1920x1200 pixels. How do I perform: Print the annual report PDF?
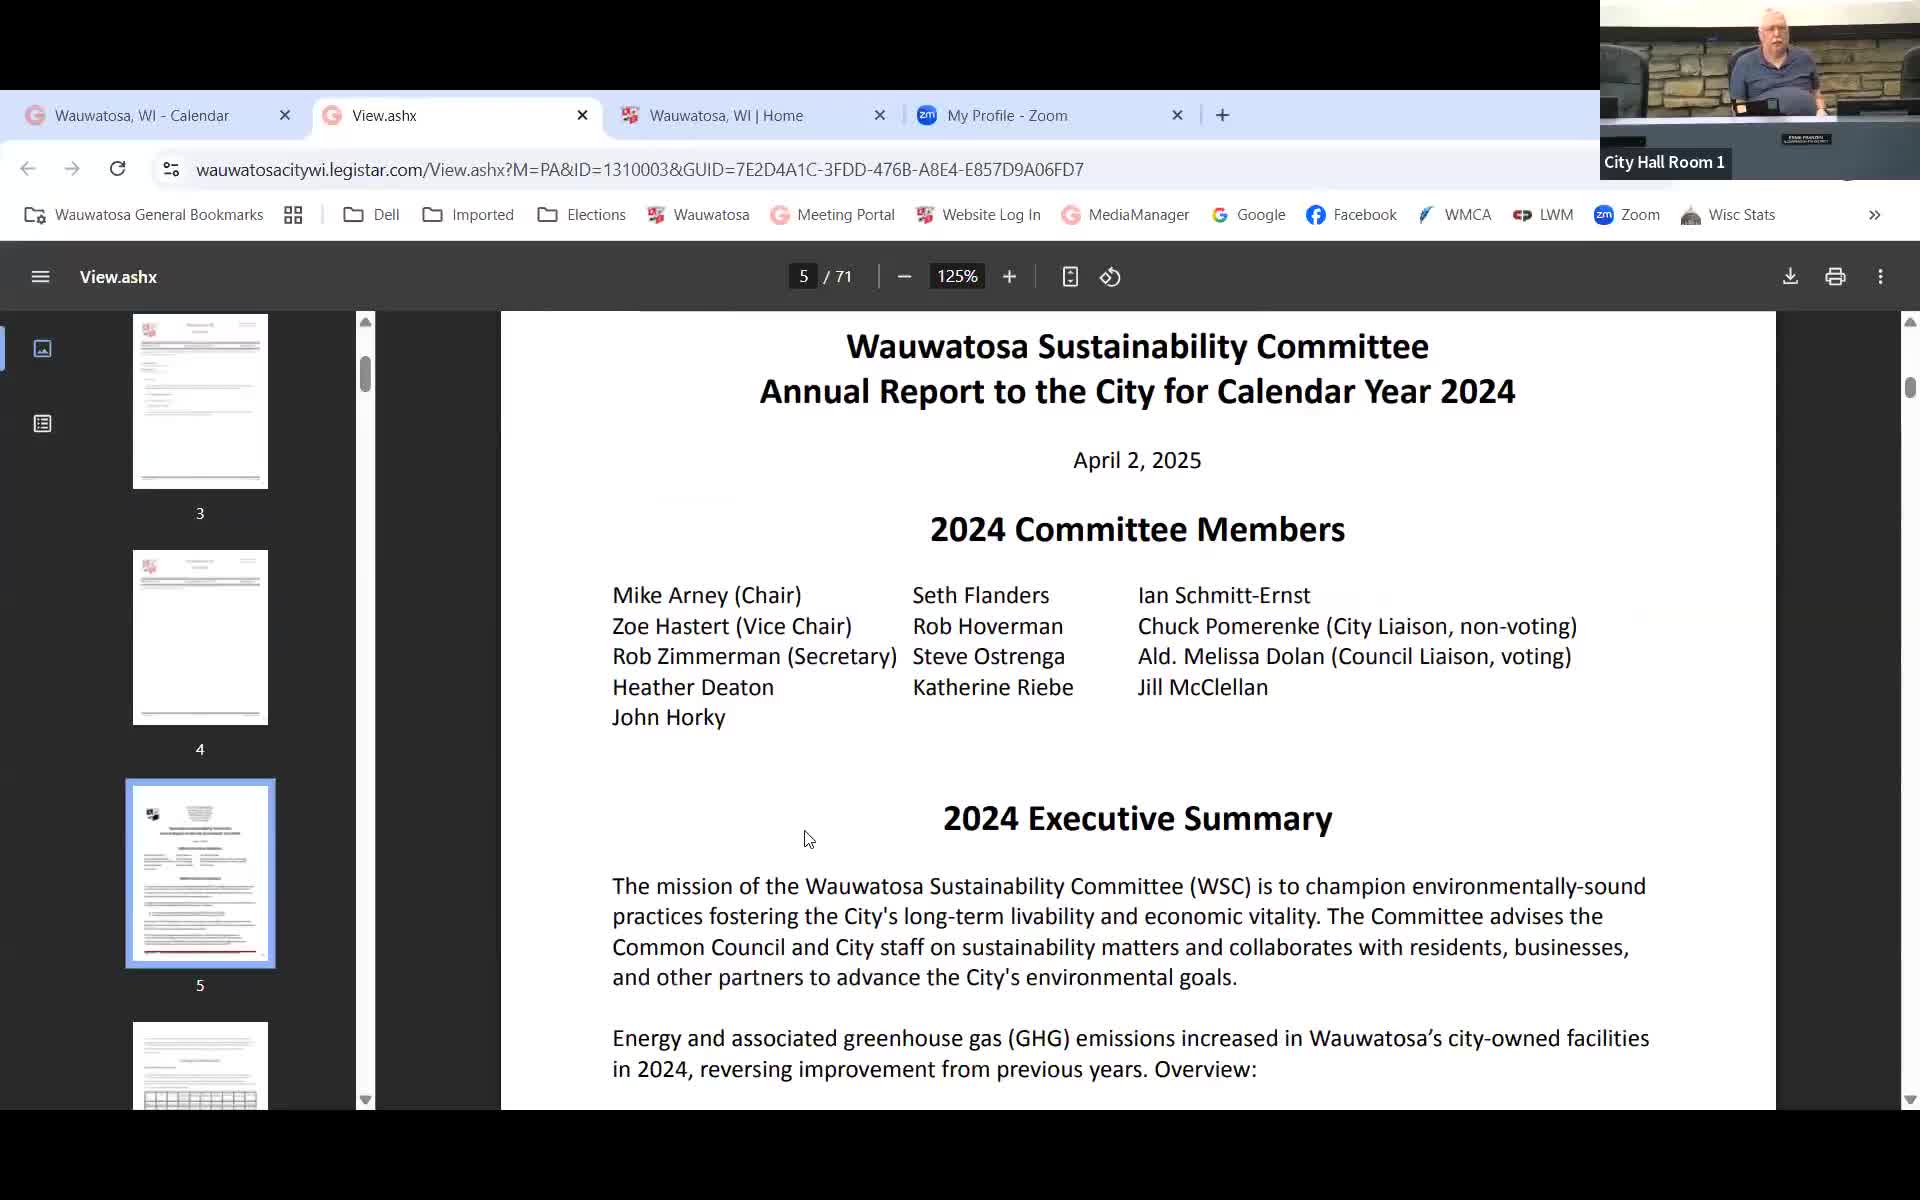coord(1835,276)
